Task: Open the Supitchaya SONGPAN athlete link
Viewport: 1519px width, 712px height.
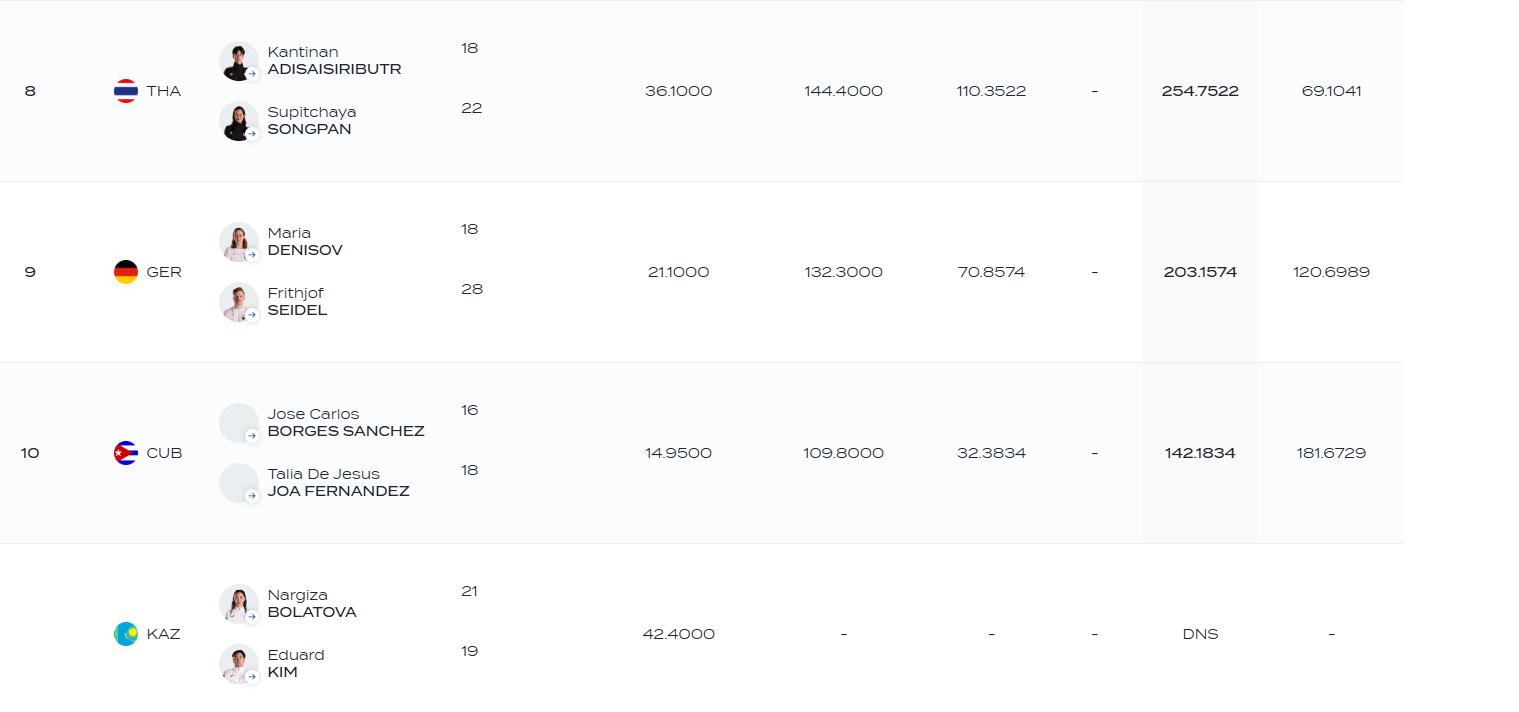Action: click(312, 121)
